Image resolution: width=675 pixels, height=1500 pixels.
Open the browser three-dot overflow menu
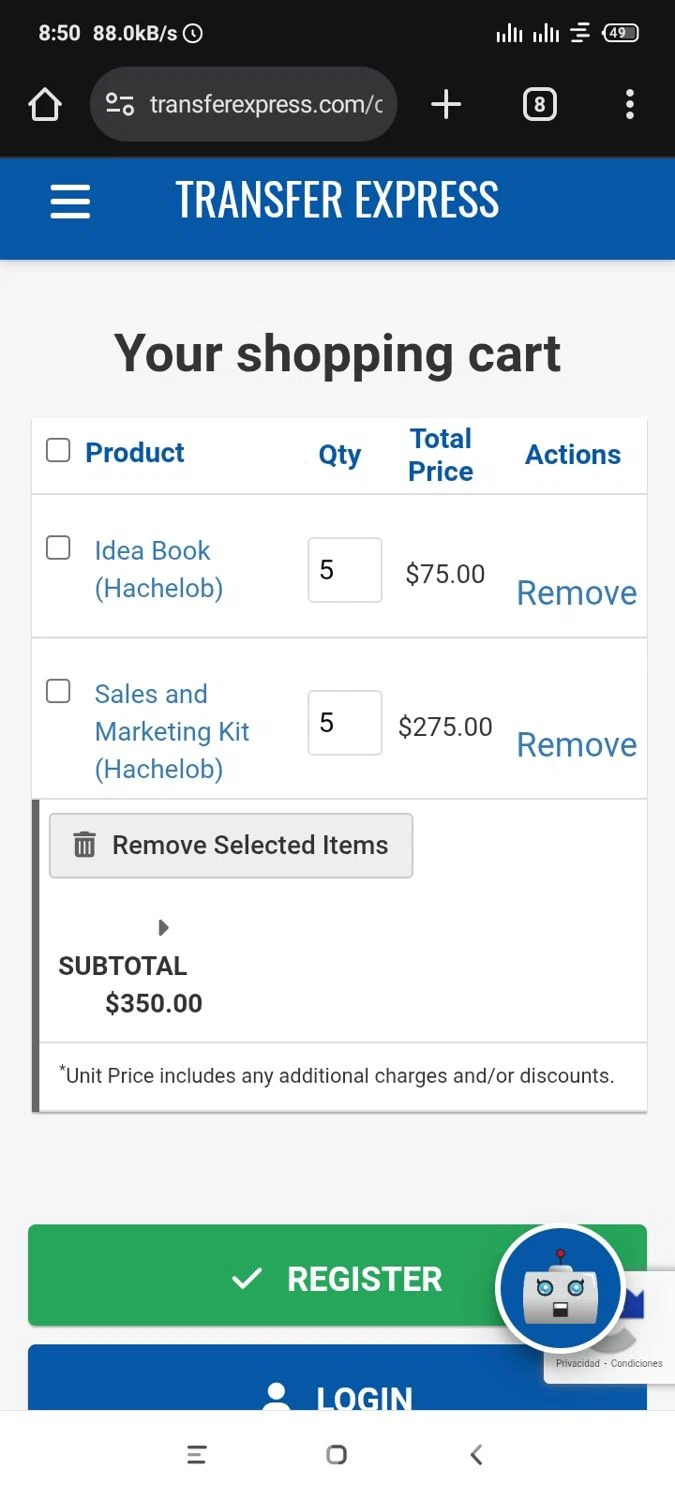pyautogui.click(x=629, y=104)
